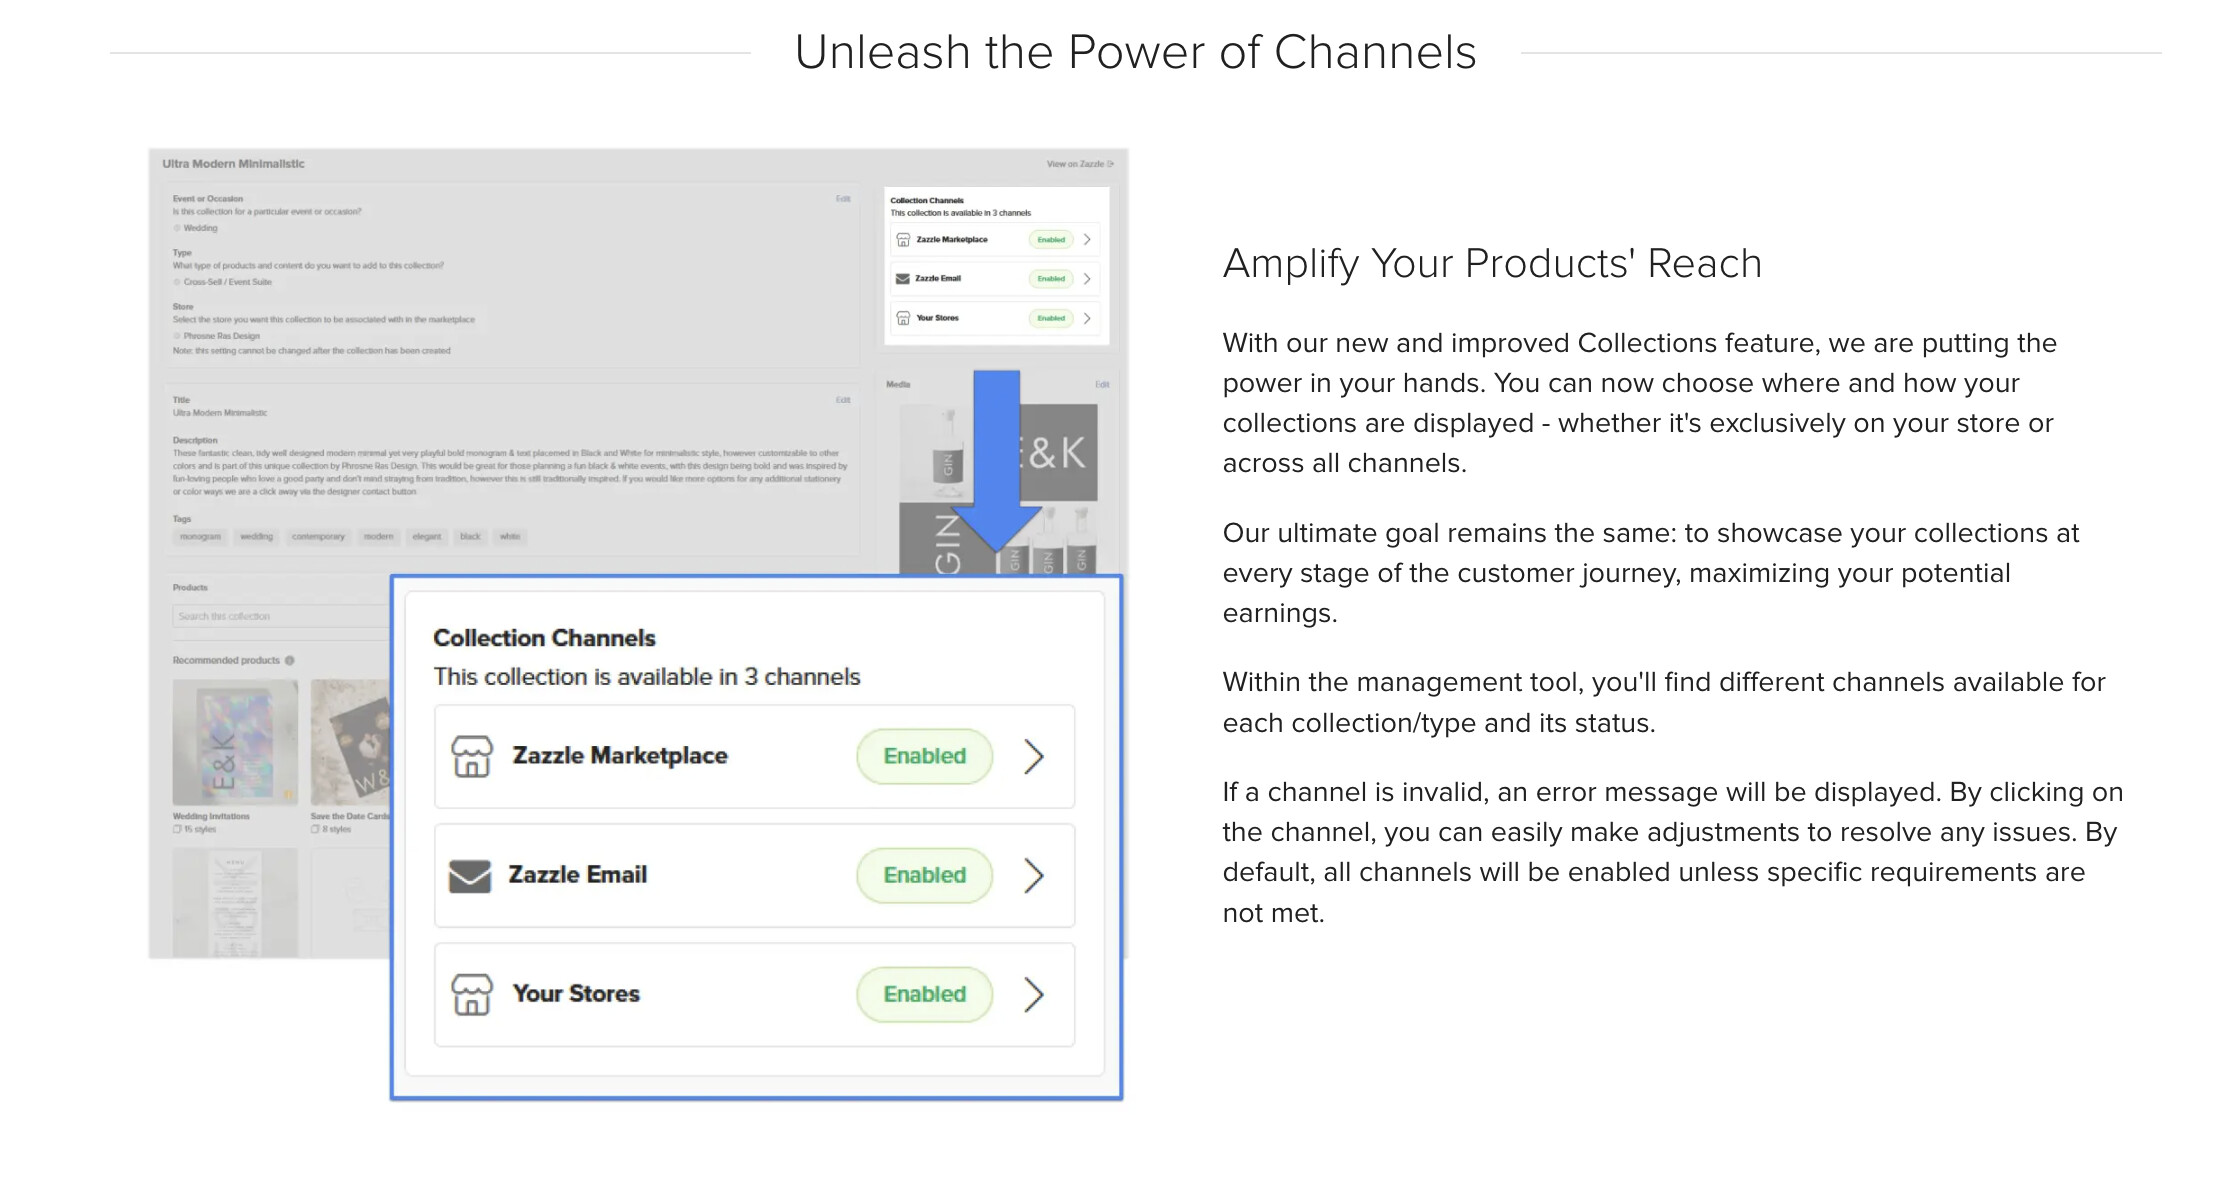Click the info icon next to Recommended products
The height and width of the screenshot is (1178, 2230).
tap(290, 660)
